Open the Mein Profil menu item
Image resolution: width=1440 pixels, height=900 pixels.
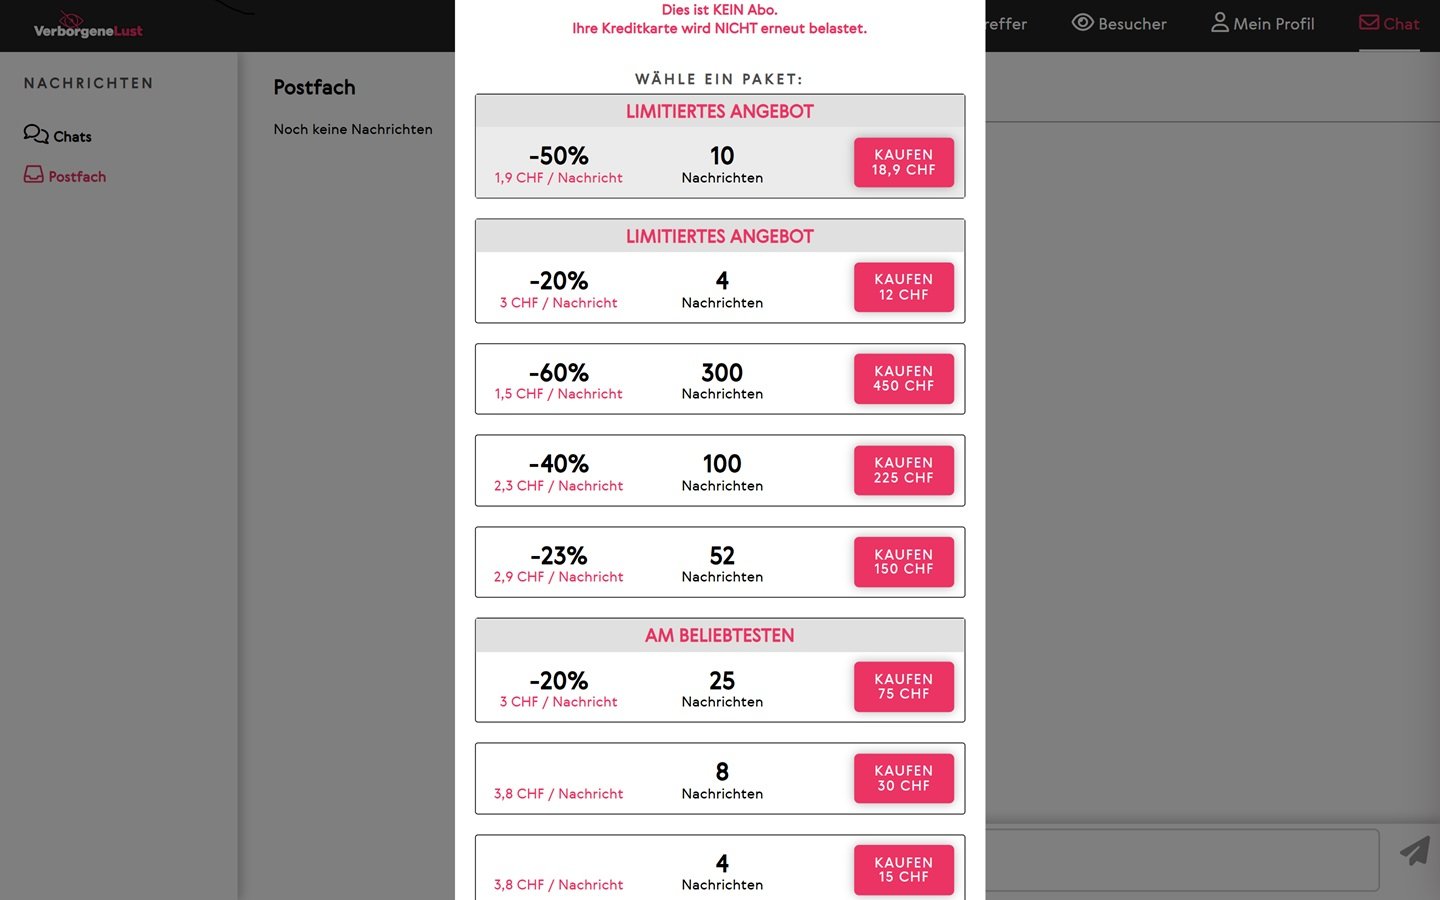(x=1263, y=23)
